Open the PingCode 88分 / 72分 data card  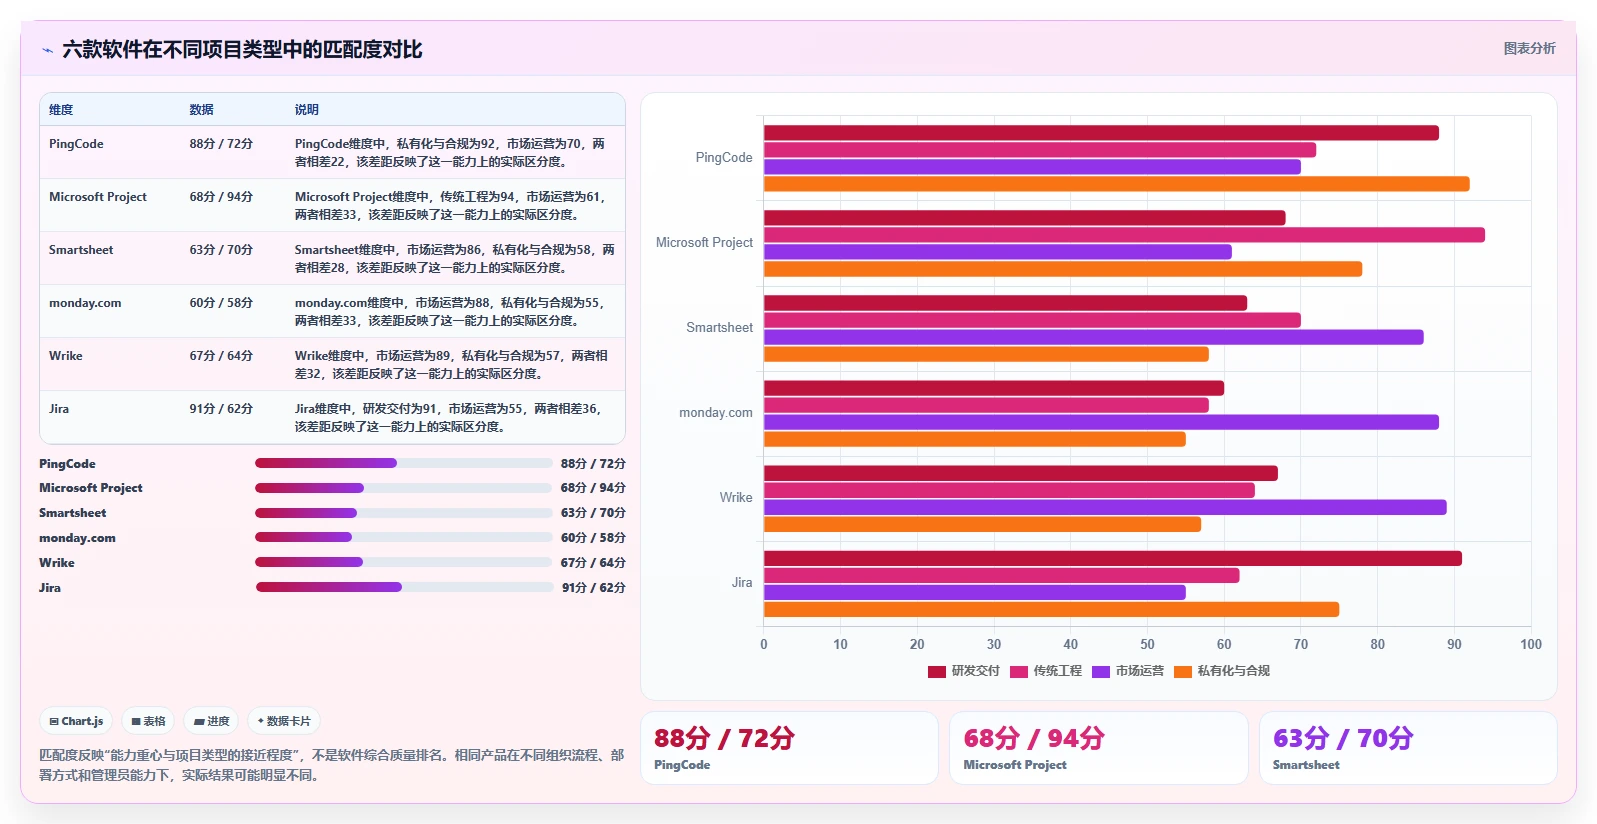(789, 748)
